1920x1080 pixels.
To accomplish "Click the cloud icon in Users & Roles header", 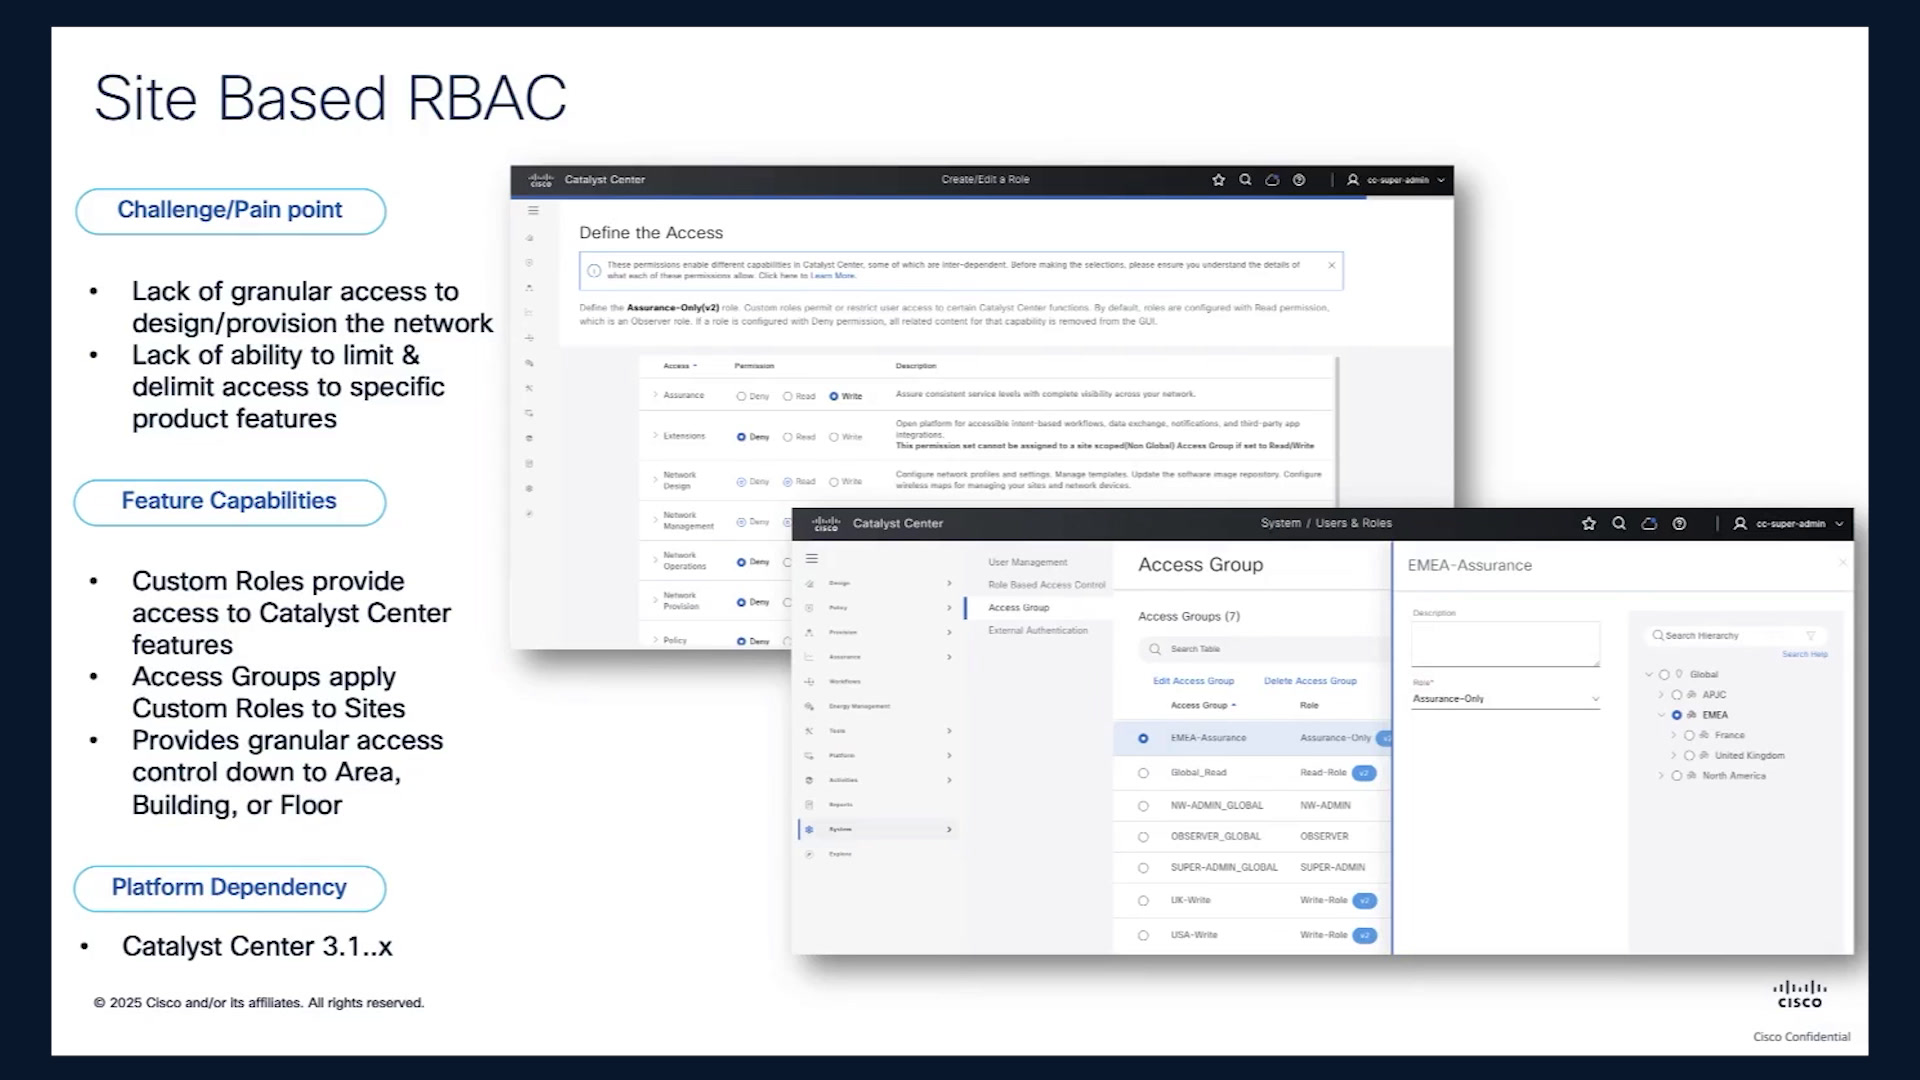I will pyautogui.click(x=1649, y=524).
